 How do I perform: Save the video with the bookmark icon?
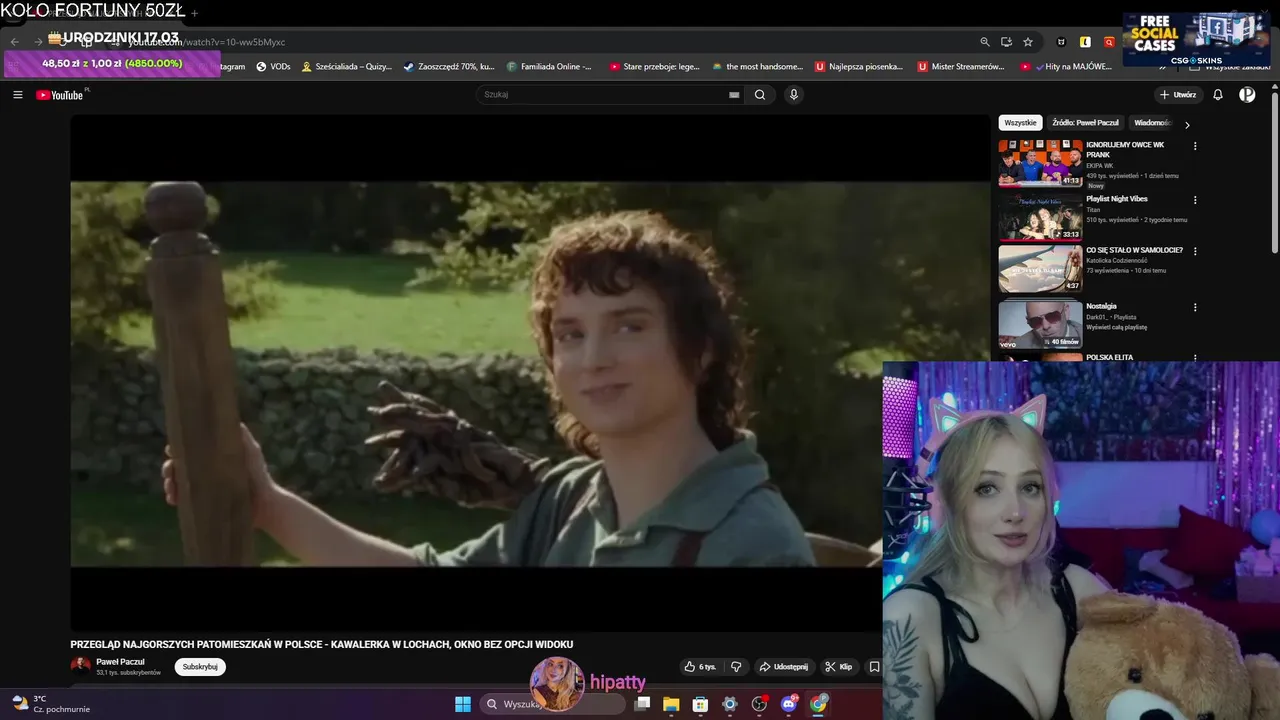tap(874, 667)
